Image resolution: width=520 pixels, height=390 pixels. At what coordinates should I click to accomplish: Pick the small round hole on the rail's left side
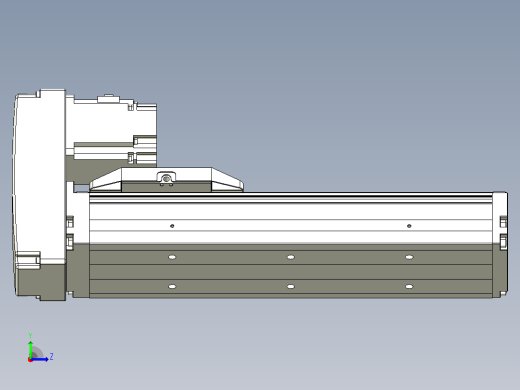point(172,226)
